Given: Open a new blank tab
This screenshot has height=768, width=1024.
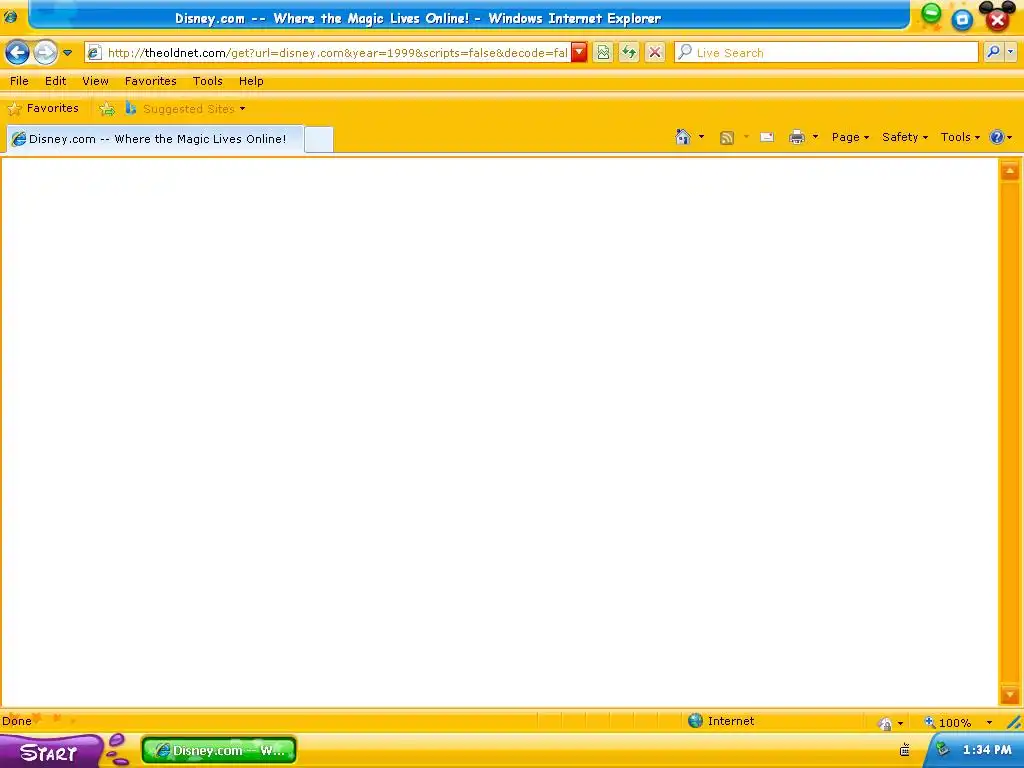Looking at the screenshot, I should tap(319, 139).
